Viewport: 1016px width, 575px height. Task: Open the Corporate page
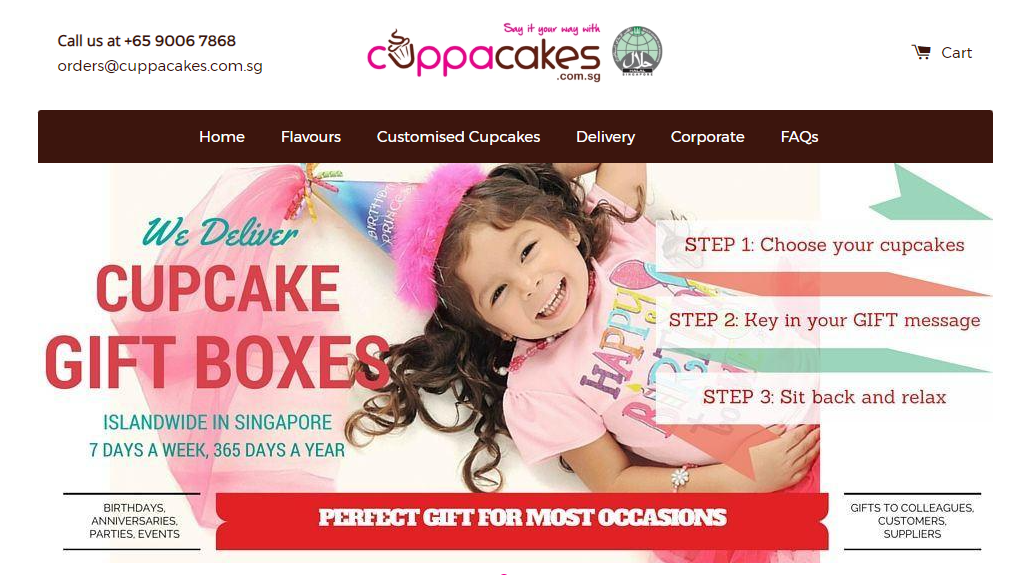coord(708,137)
